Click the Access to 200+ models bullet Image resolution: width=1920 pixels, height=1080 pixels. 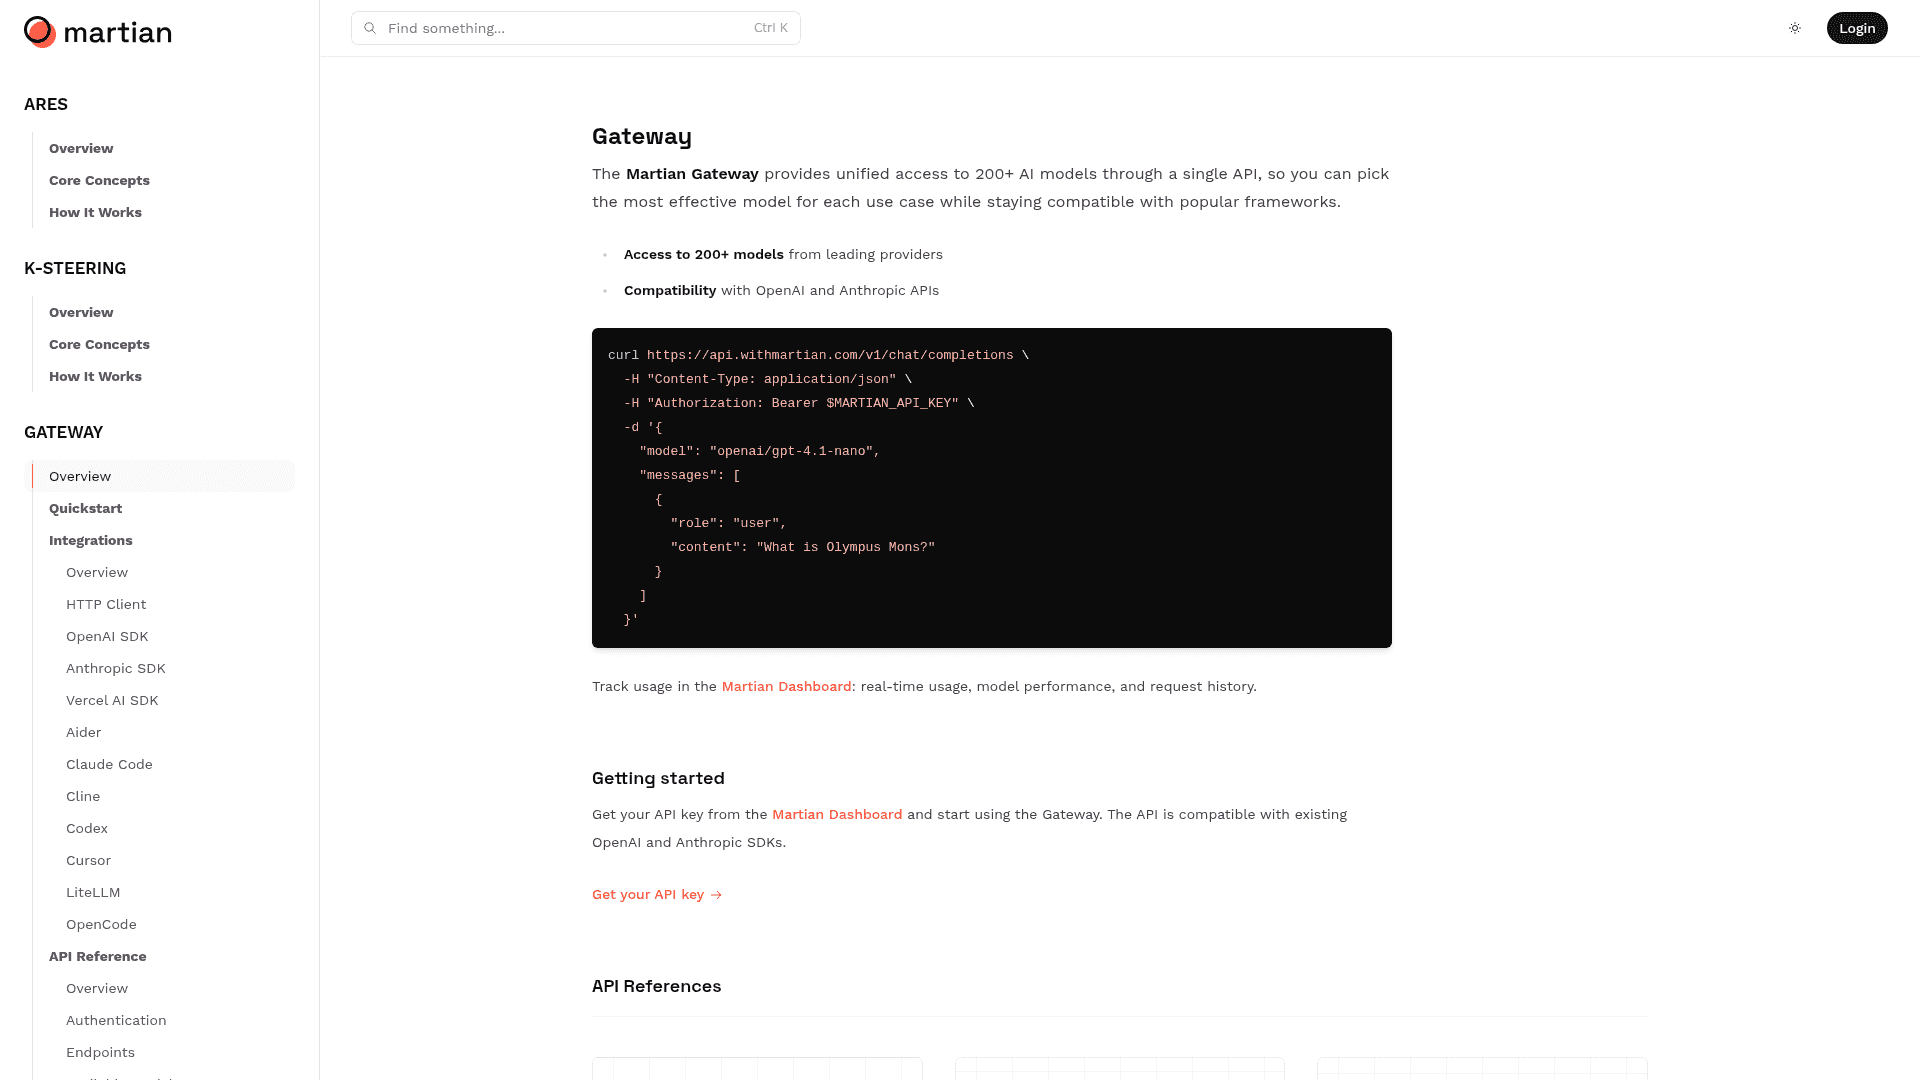pyautogui.click(x=783, y=254)
